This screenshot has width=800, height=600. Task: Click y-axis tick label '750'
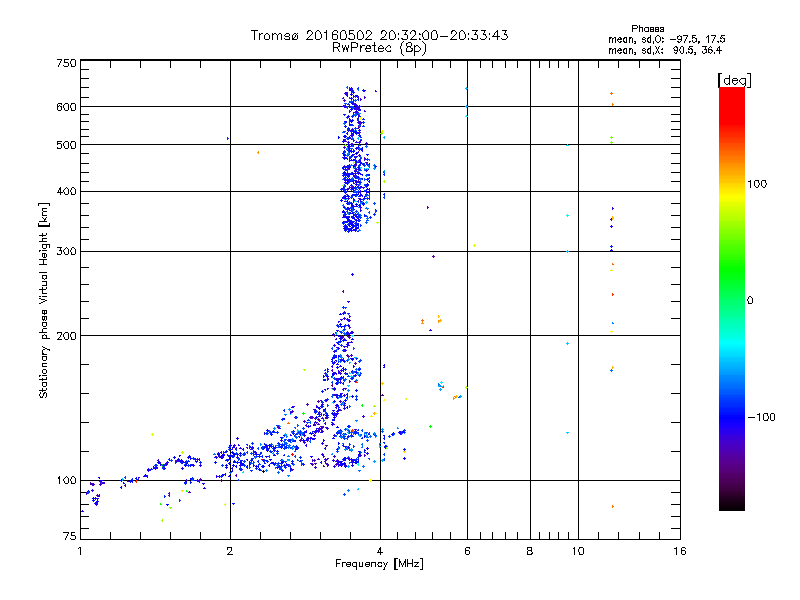coord(66,63)
